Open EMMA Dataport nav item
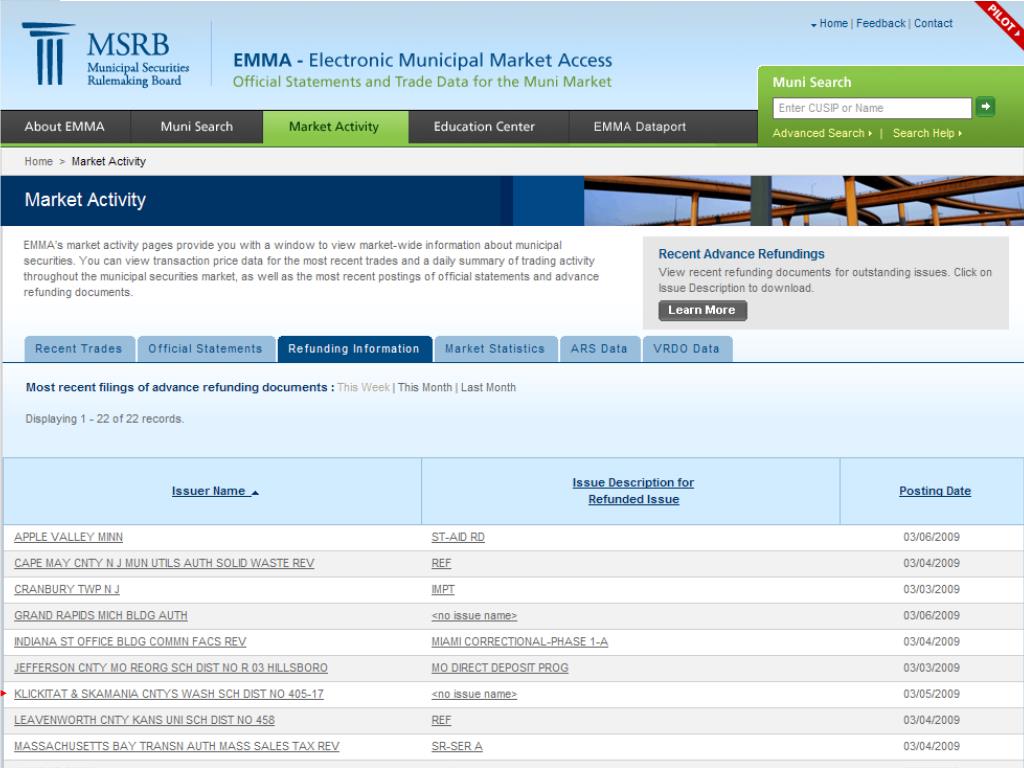 pyautogui.click(x=639, y=127)
